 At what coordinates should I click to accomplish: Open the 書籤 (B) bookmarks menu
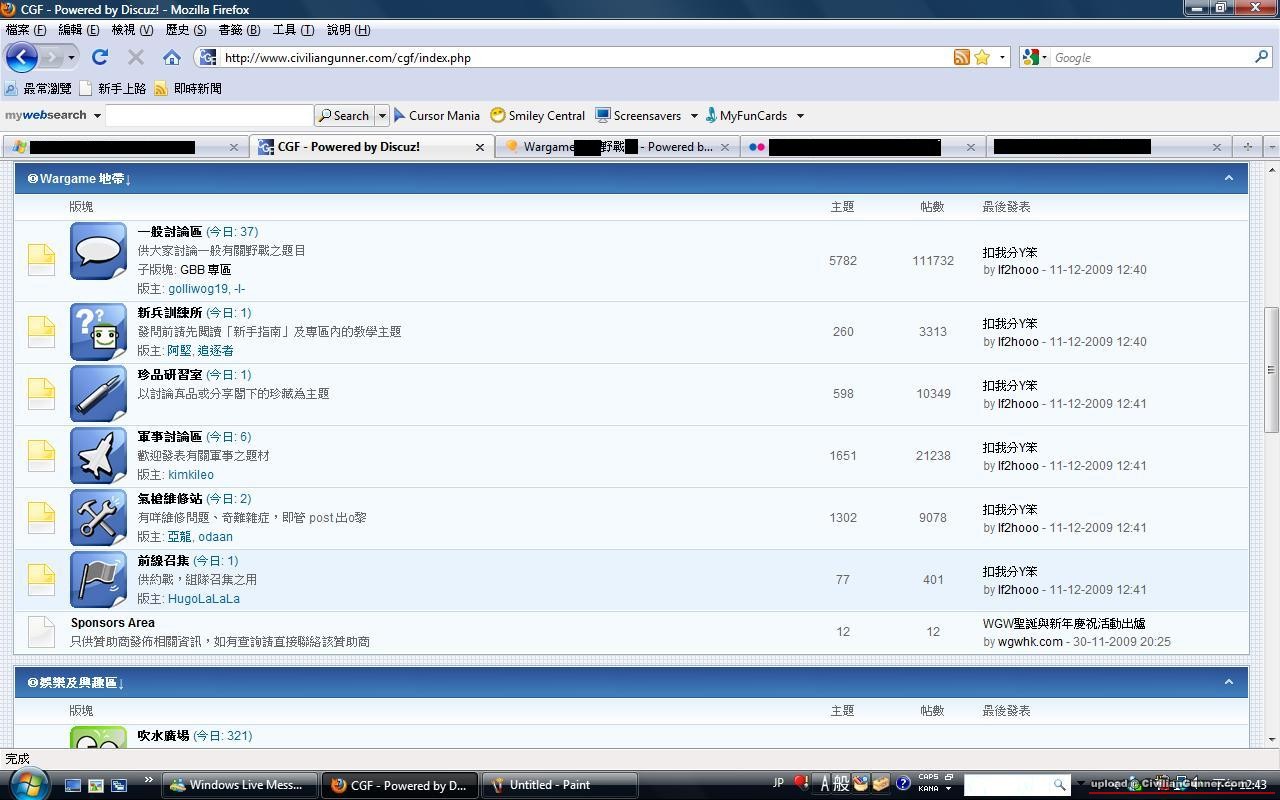[x=239, y=30]
